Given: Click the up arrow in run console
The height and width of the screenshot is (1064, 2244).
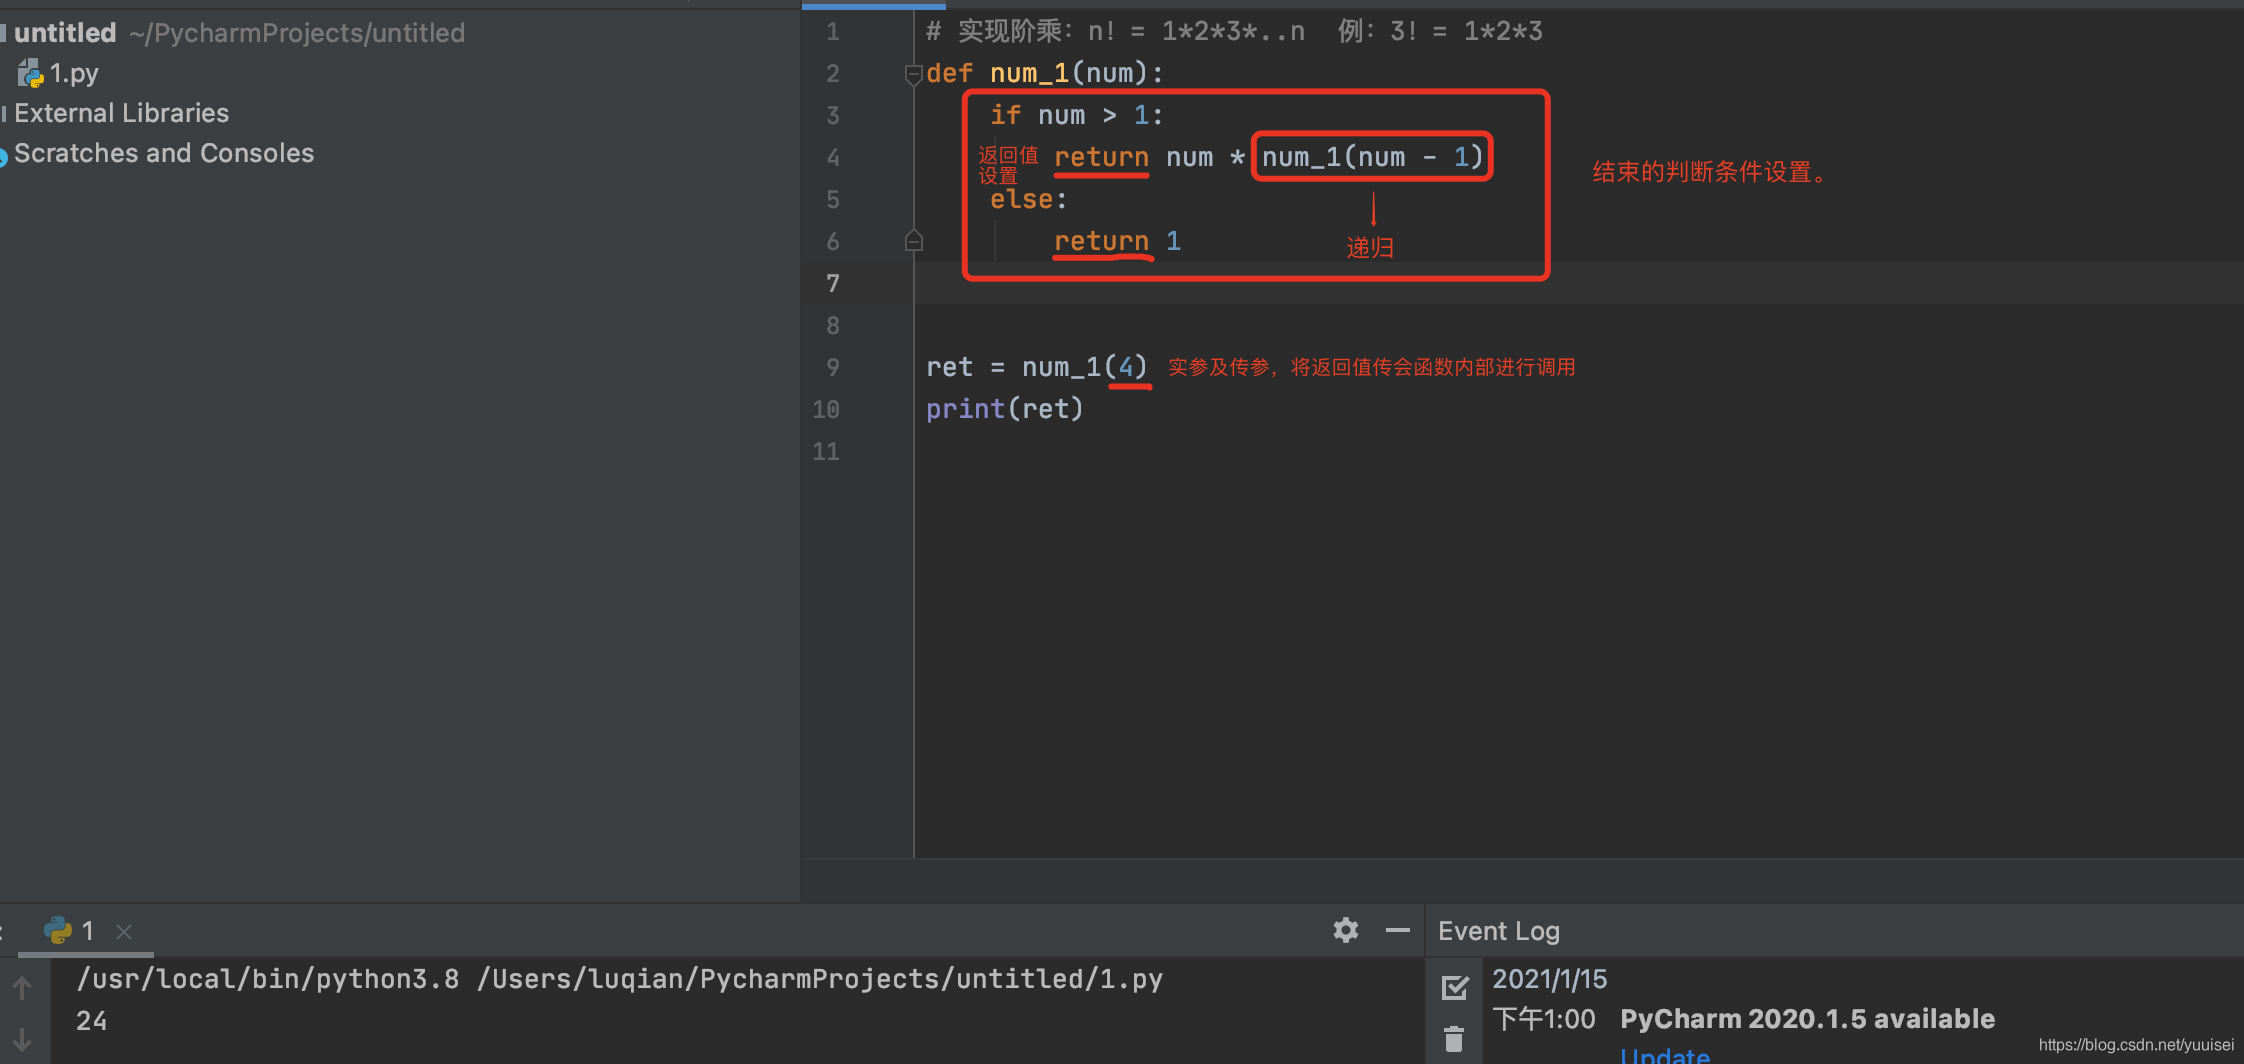Looking at the screenshot, I should [22, 988].
